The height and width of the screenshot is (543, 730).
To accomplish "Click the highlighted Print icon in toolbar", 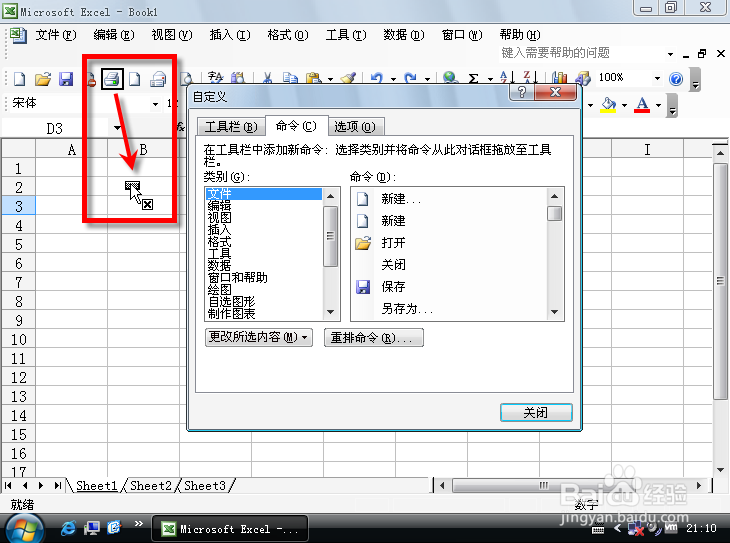I will 112,79.
